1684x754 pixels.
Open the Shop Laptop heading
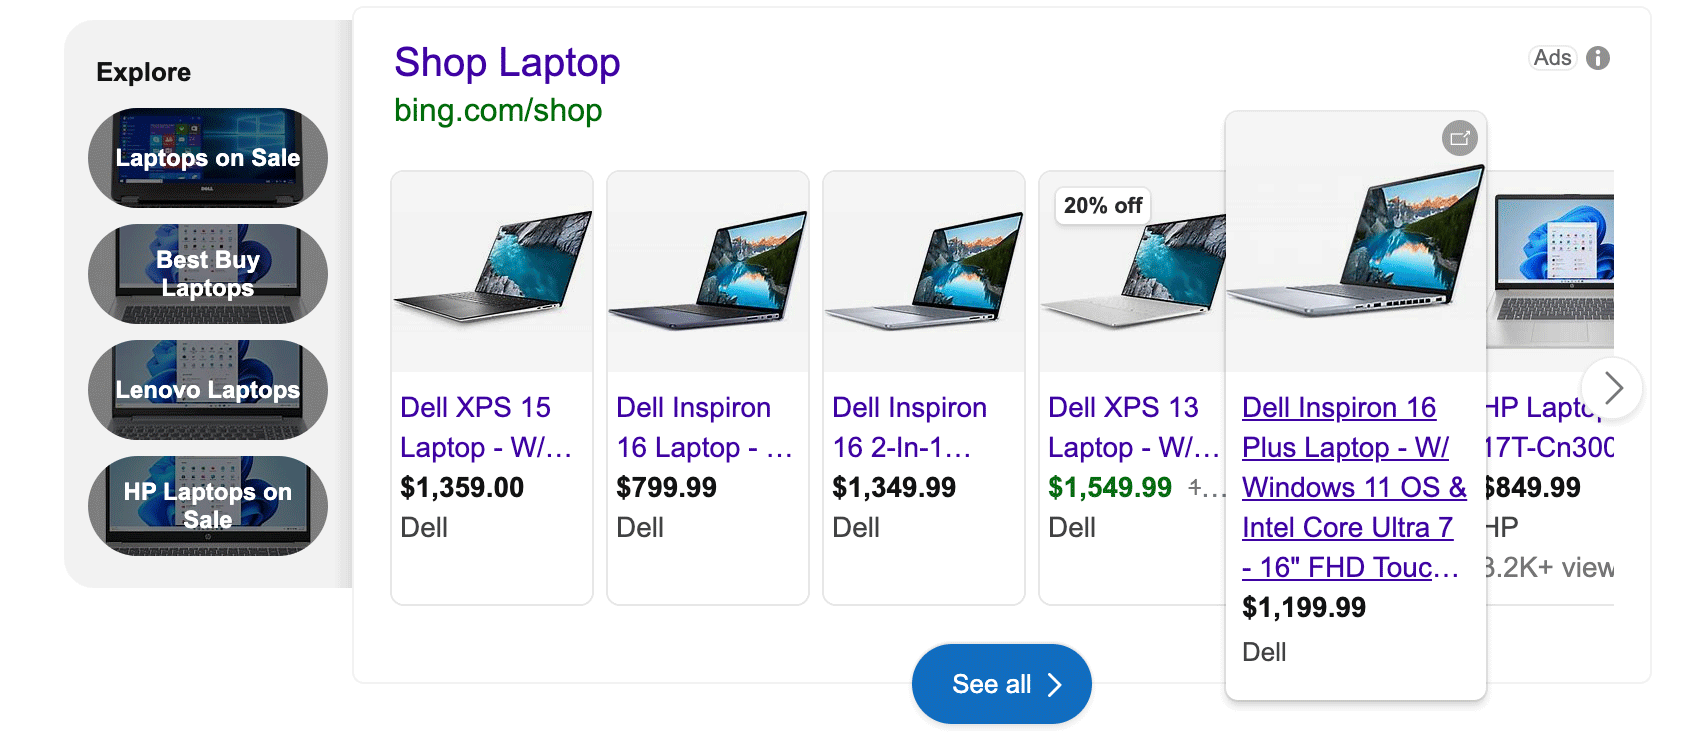pyautogui.click(x=507, y=62)
